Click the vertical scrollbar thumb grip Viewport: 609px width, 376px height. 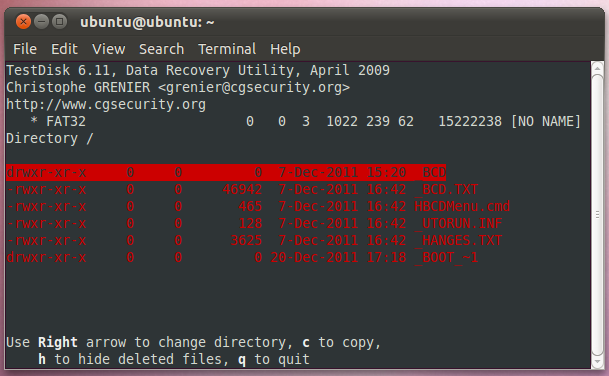click(x=597, y=214)
